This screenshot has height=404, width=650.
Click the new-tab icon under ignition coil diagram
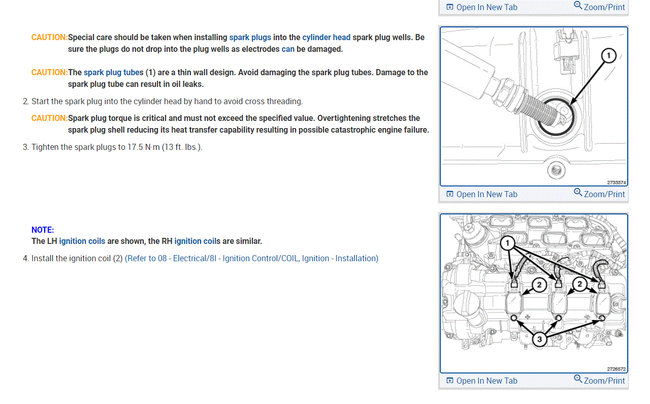pos(450,380)
